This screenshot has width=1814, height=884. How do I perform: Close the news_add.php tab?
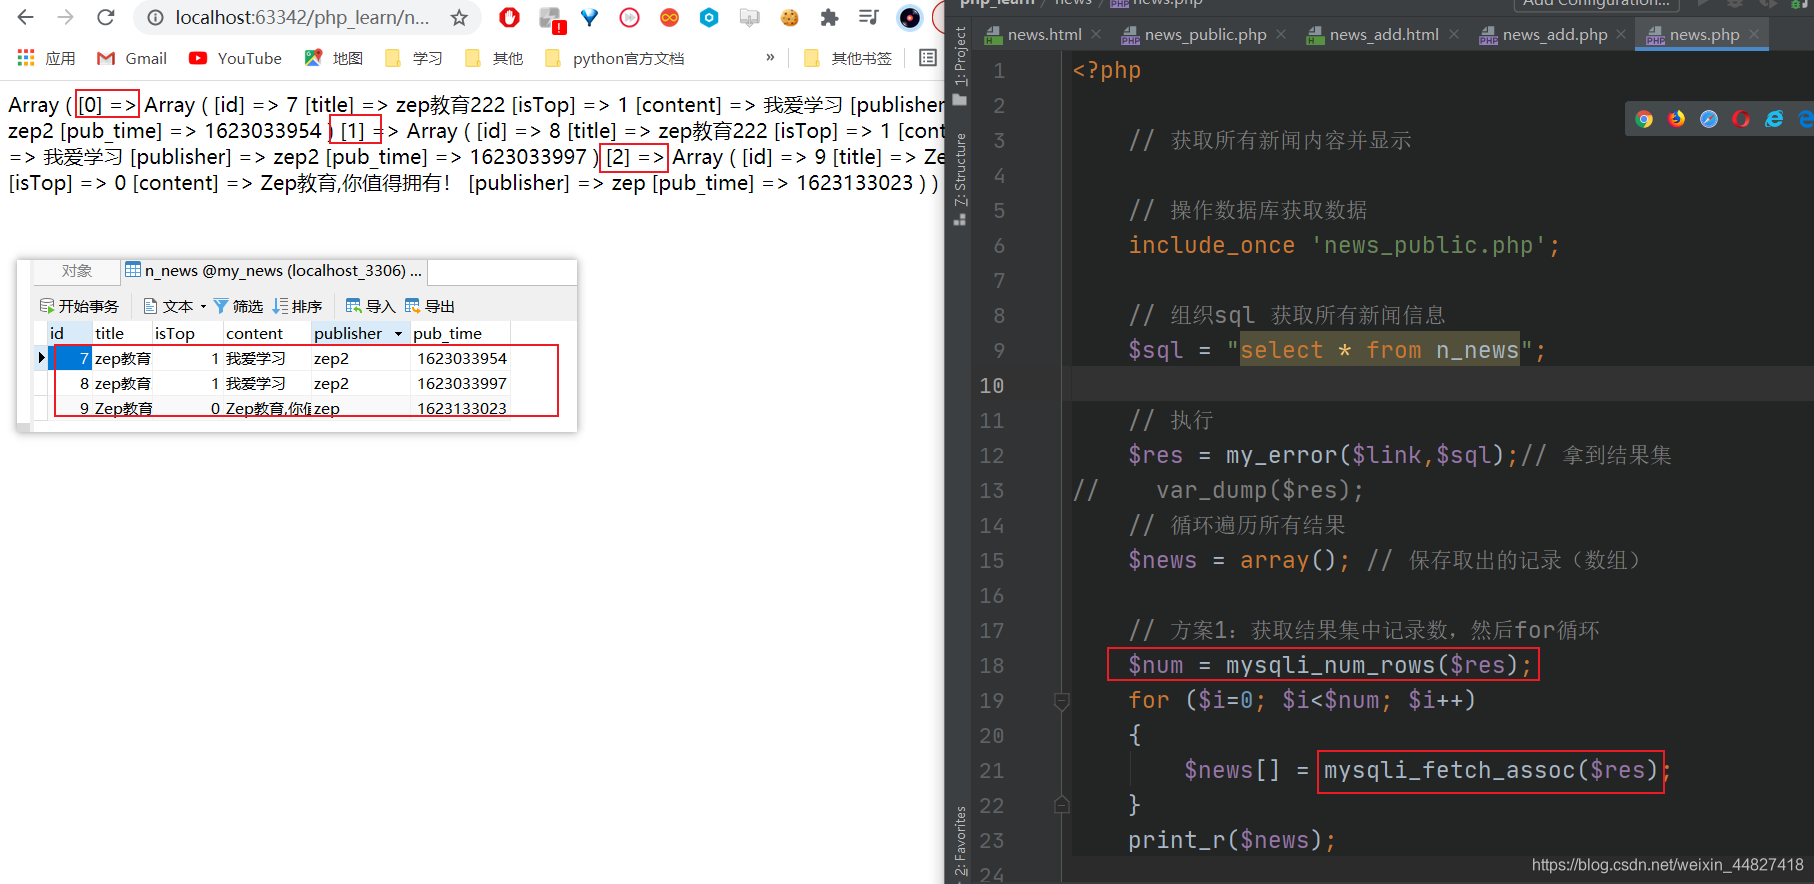1621,34
